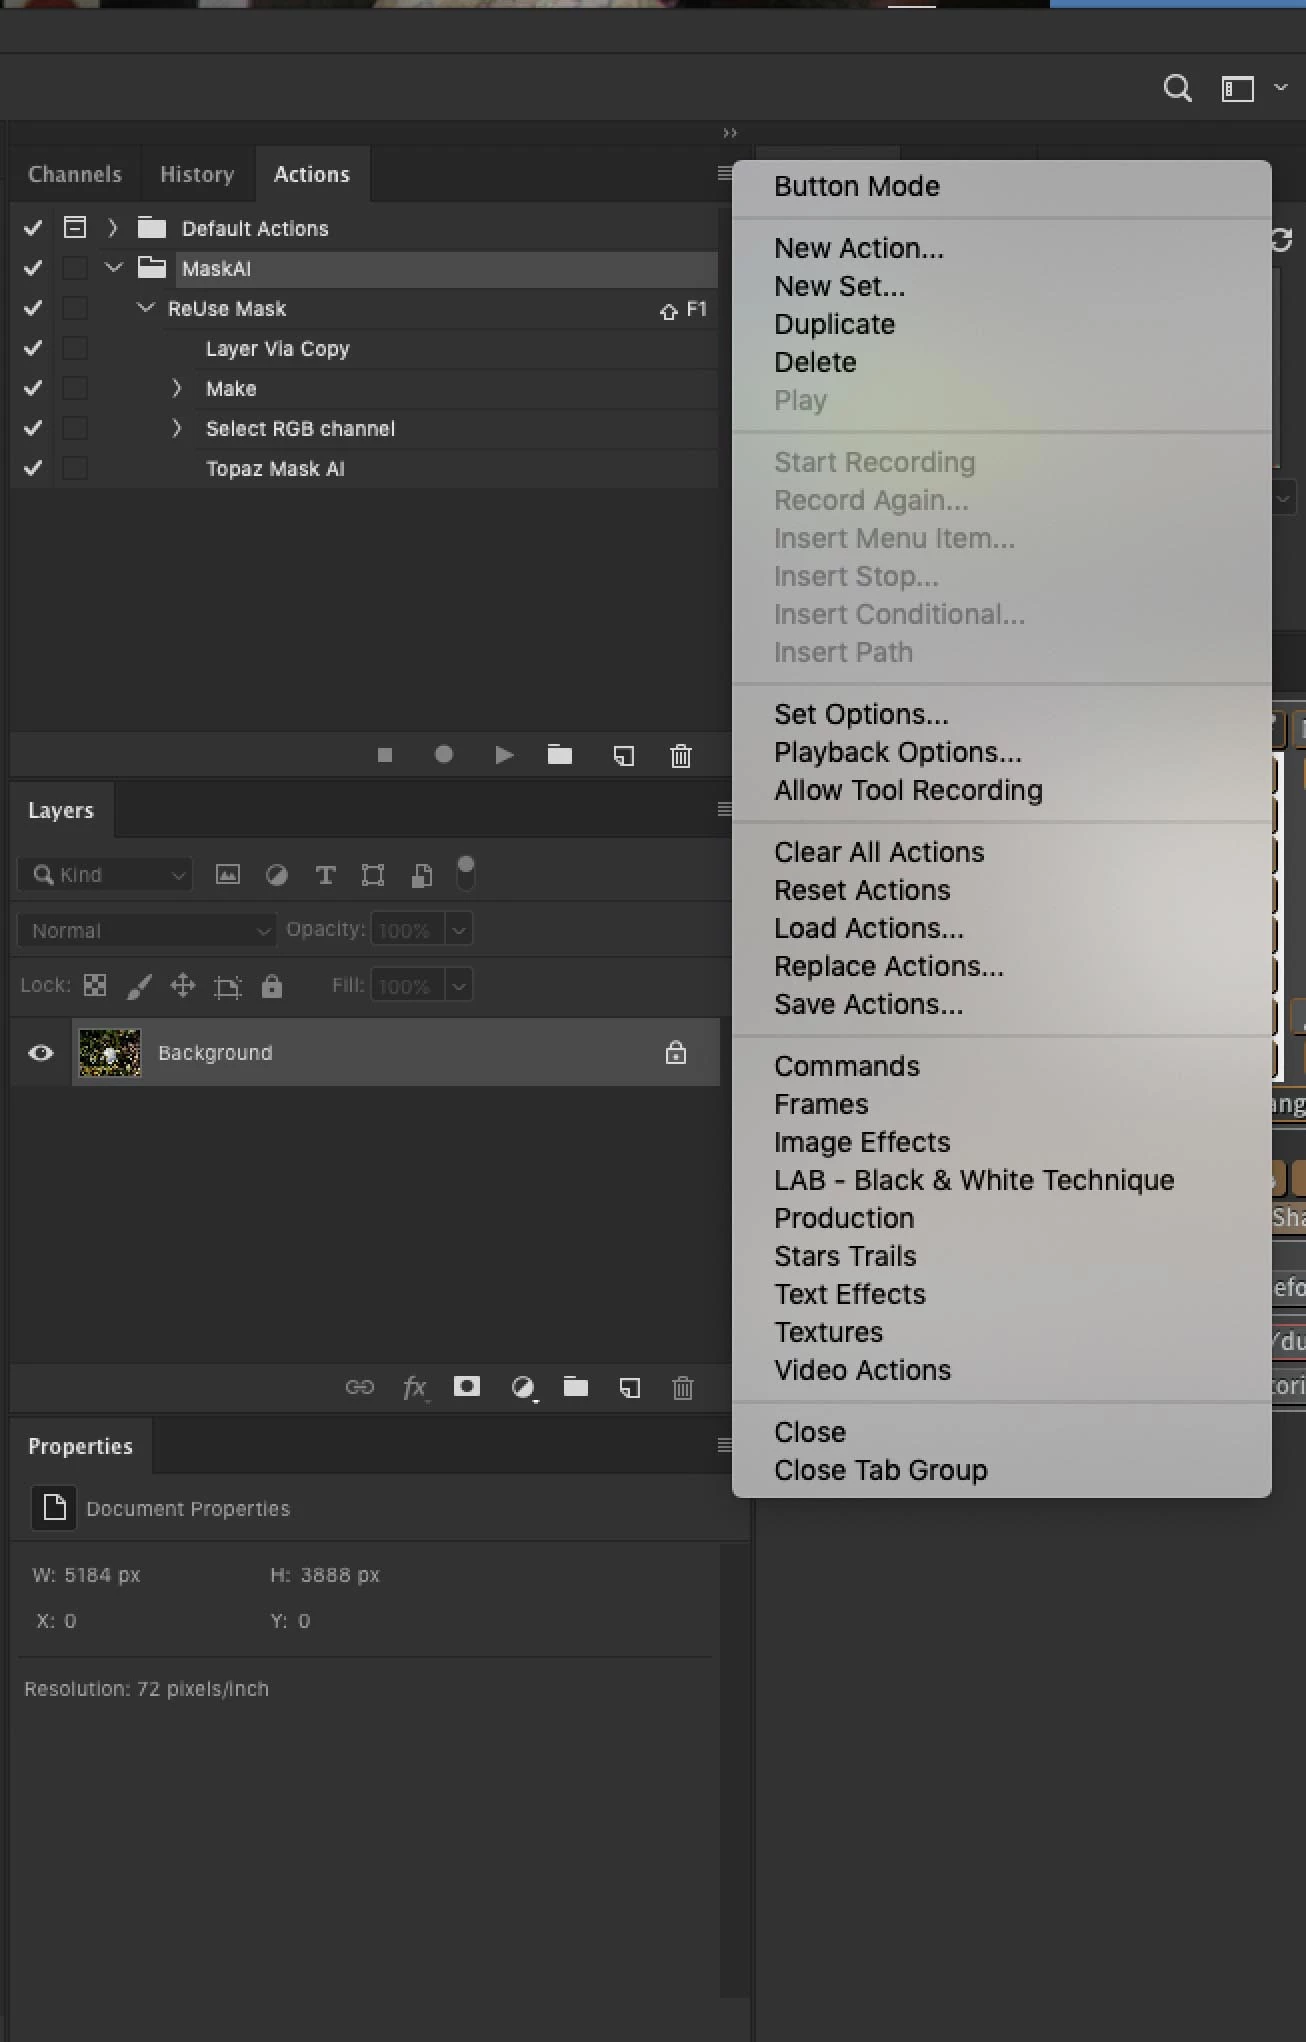
Task: Click the search magnifier icon
Action: click(x=1178, y=89)
